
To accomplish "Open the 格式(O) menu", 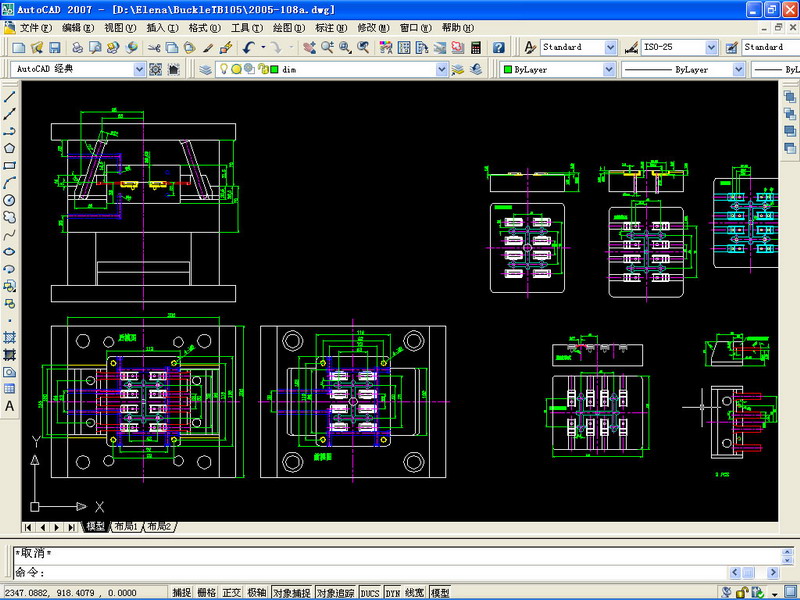I will coord(204,27).
